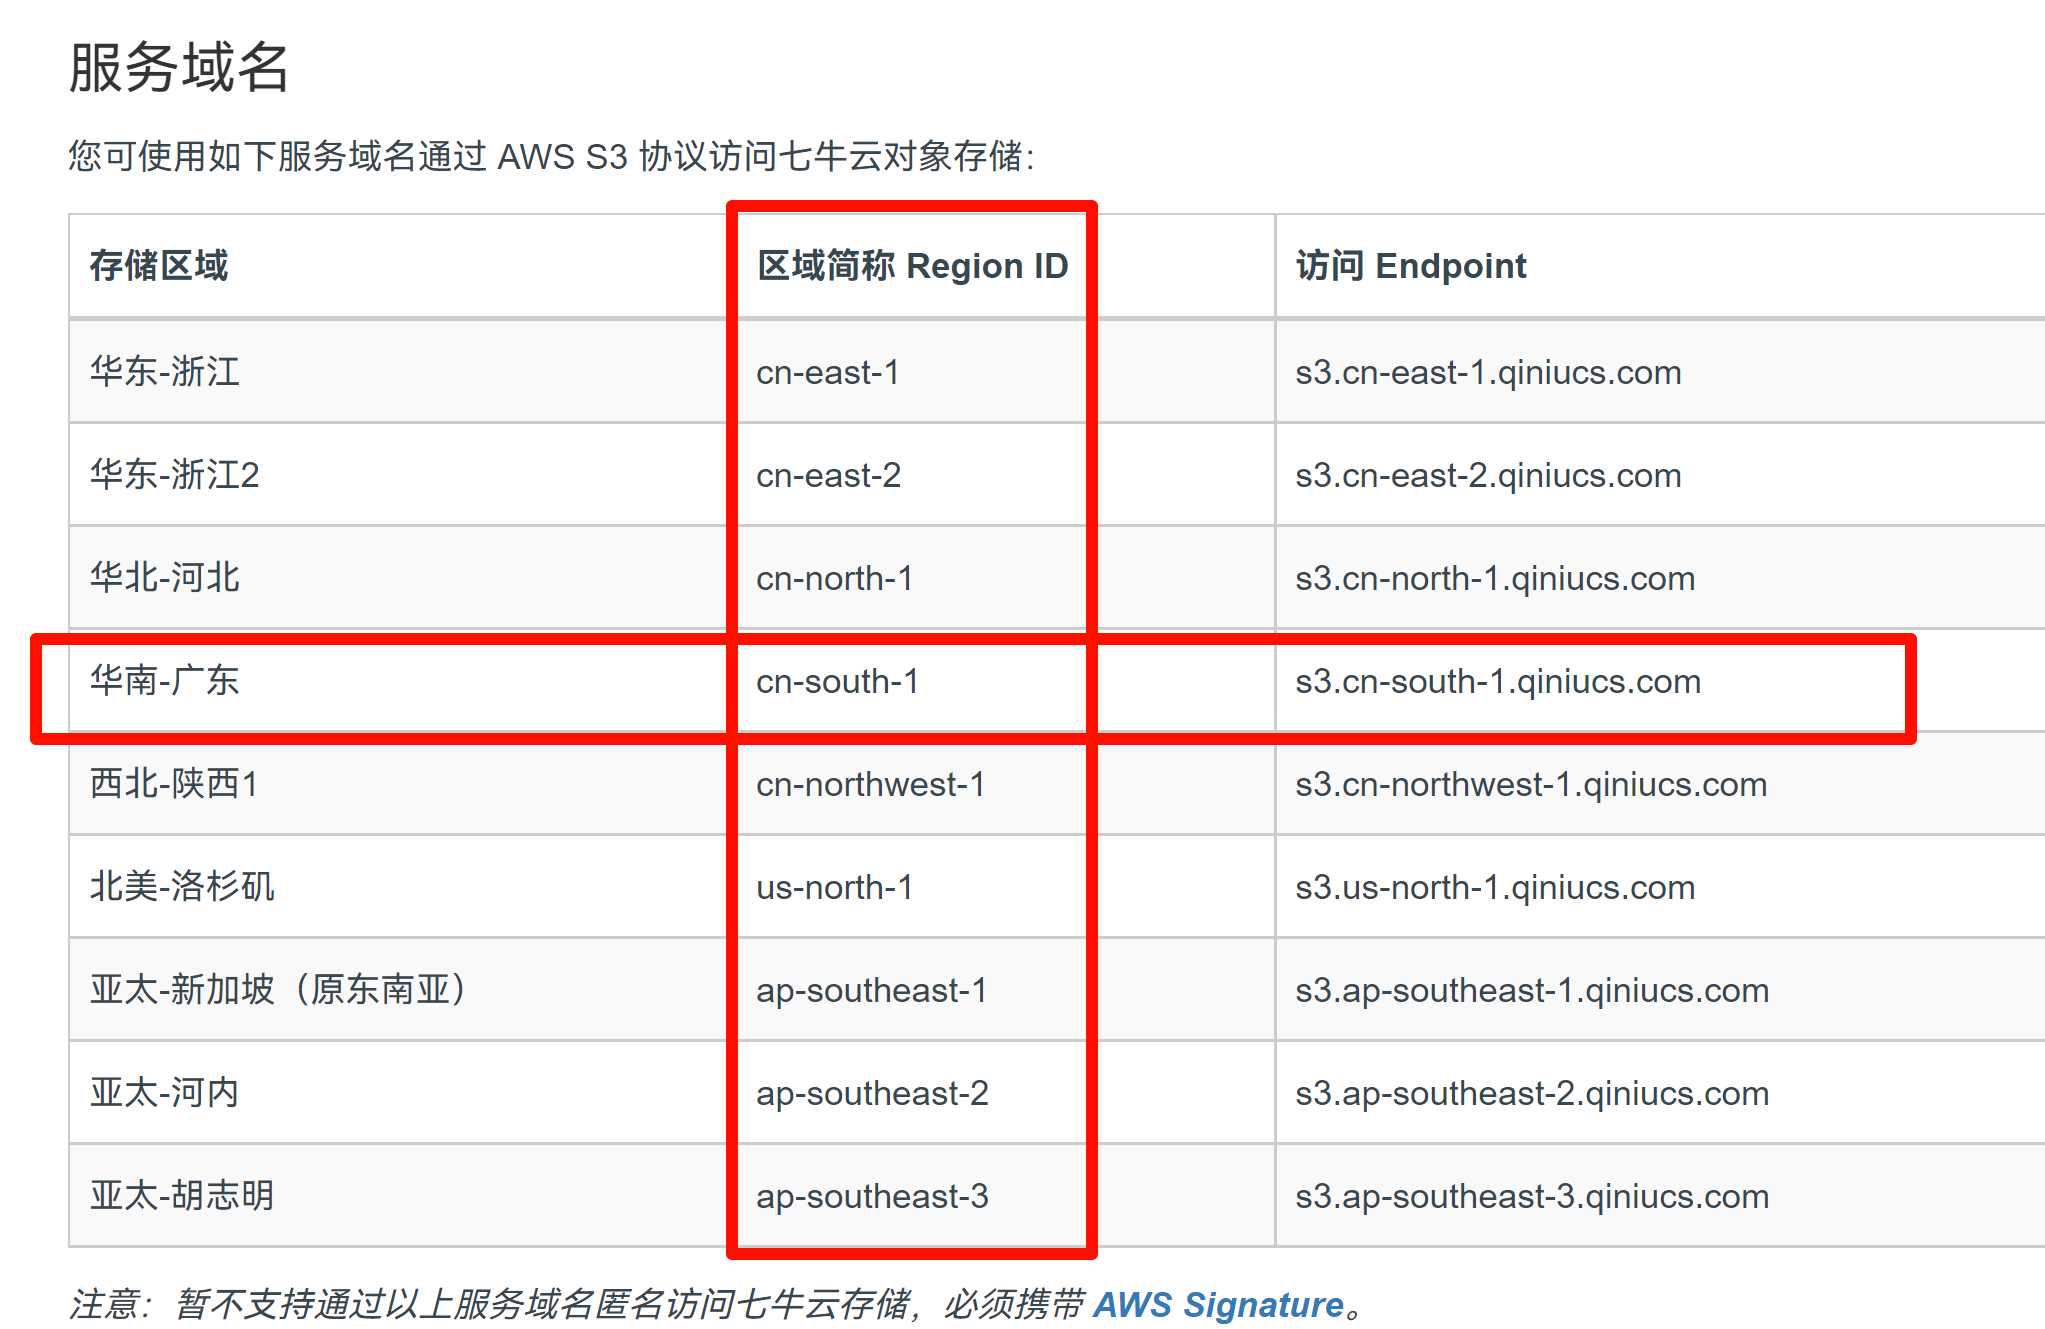2045x1329 pixels.
Task: Click the s3.cn-south-1.qiniucs.com endpoint text
Action: click(1497, 682)
